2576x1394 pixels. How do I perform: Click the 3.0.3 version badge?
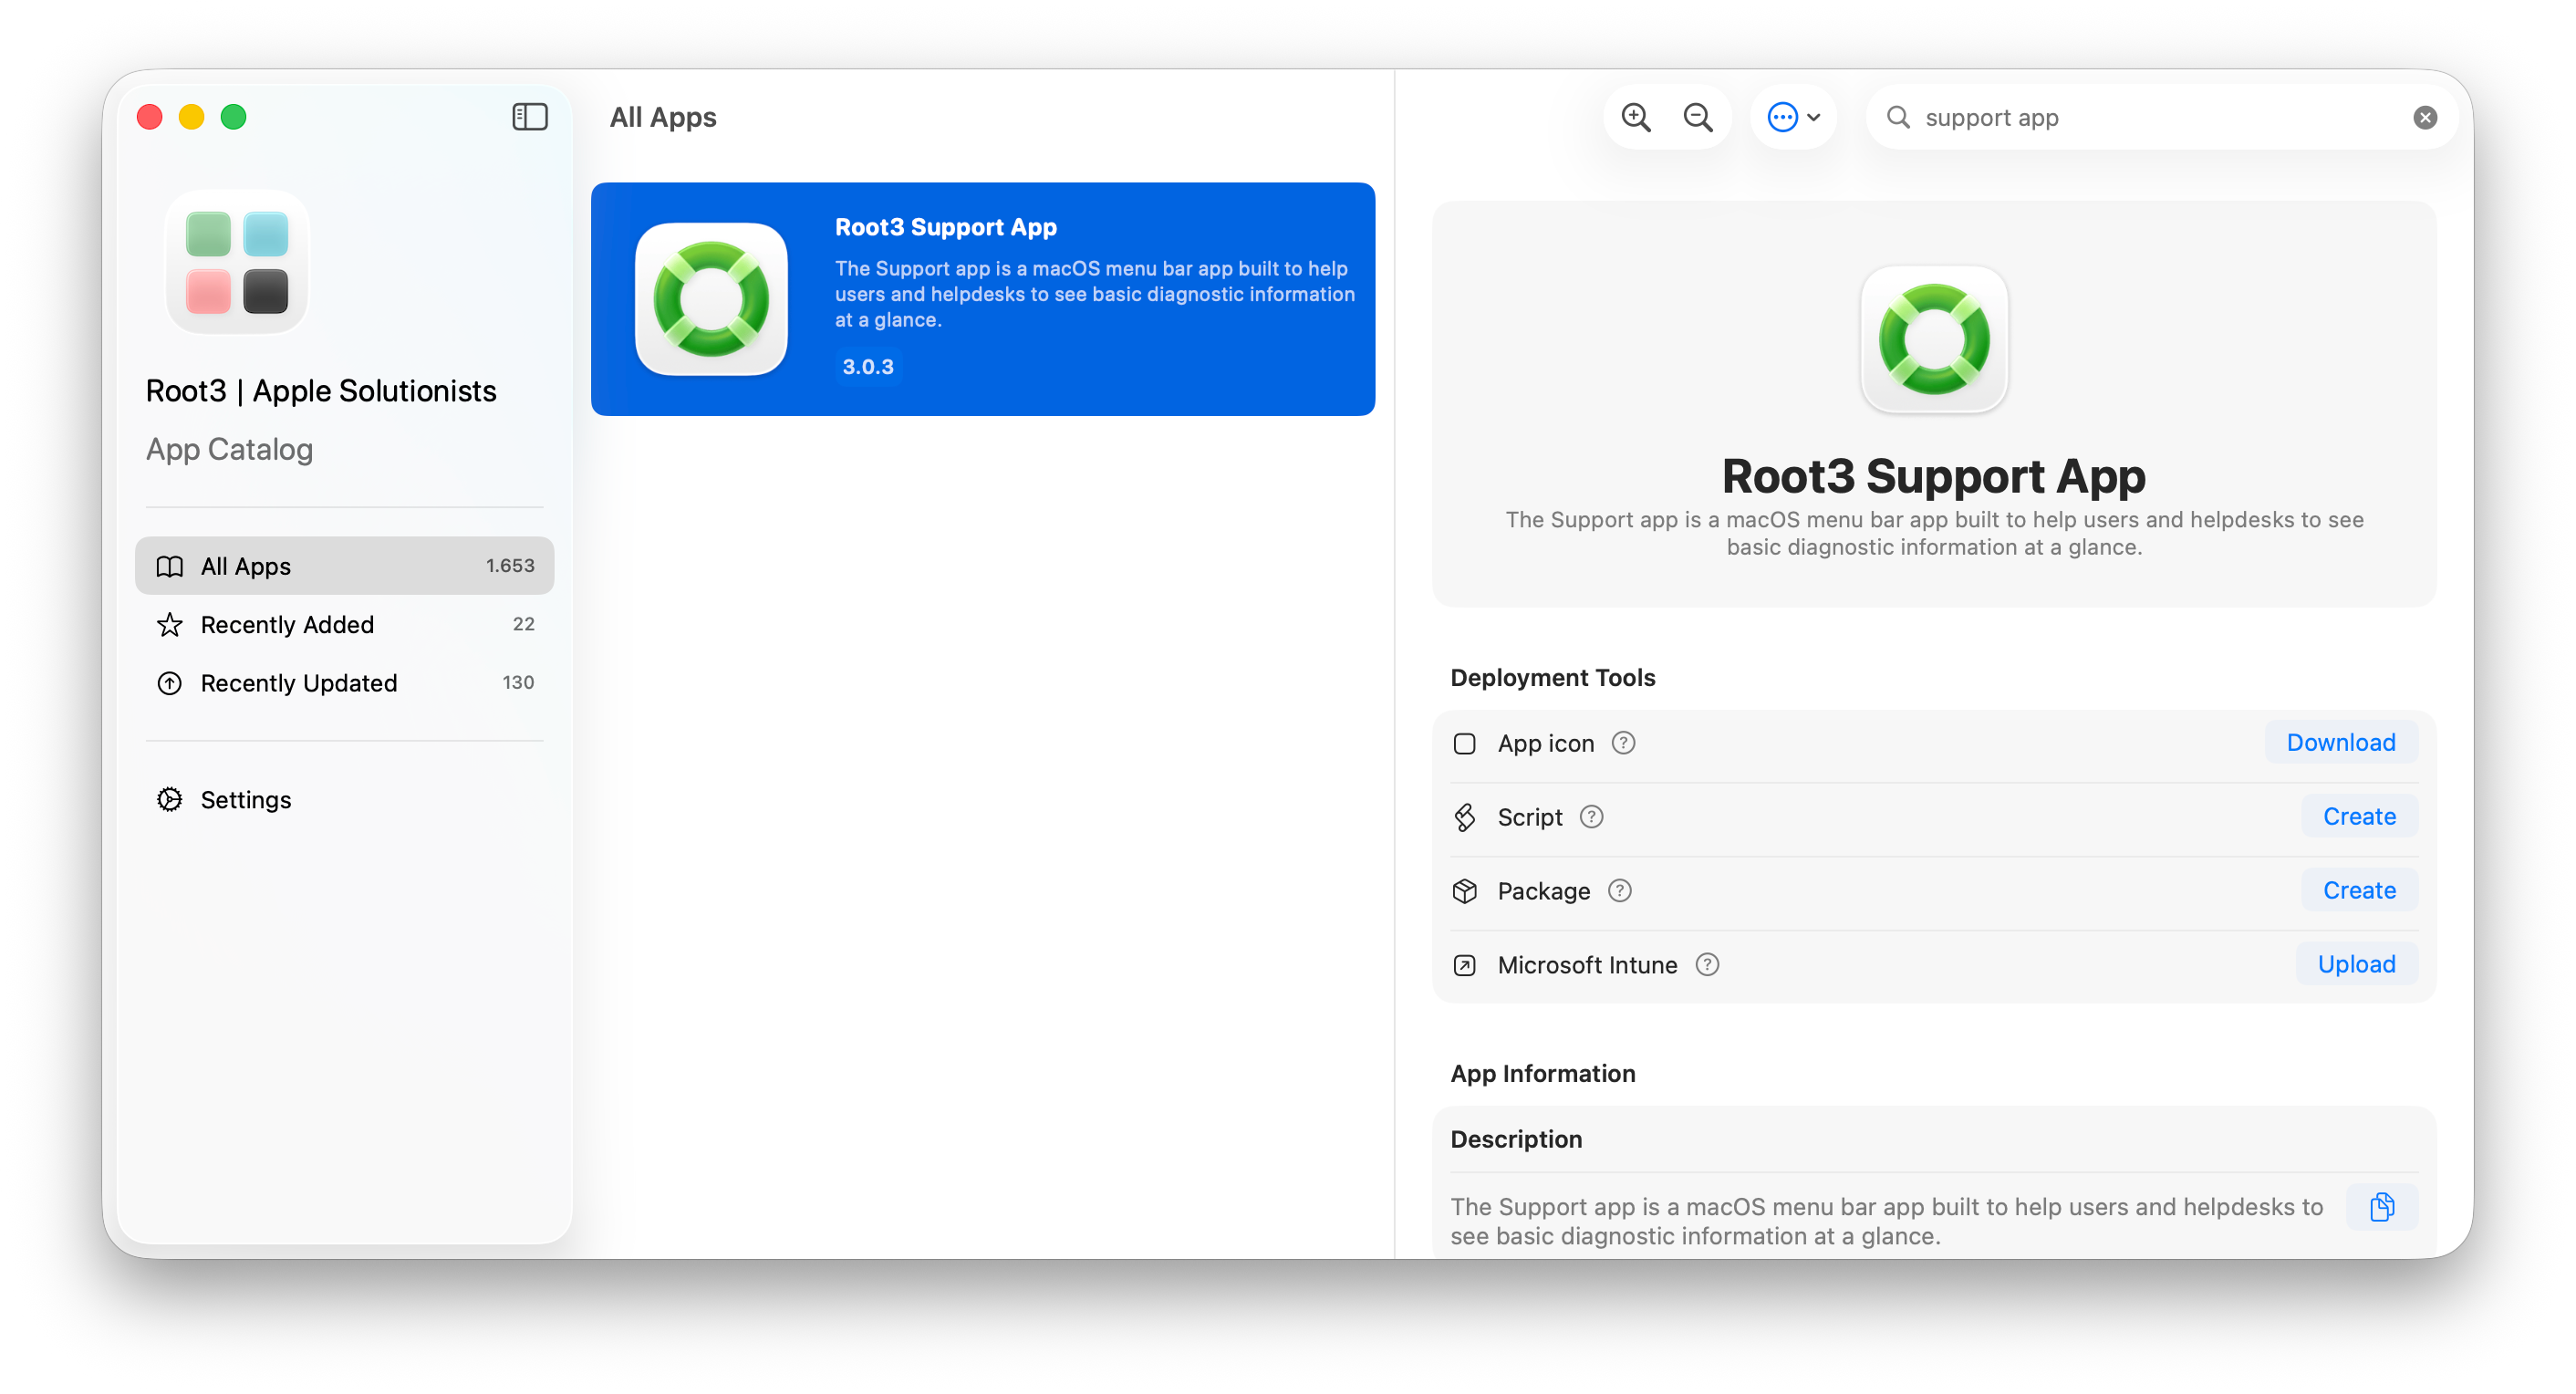pos(867,366)
